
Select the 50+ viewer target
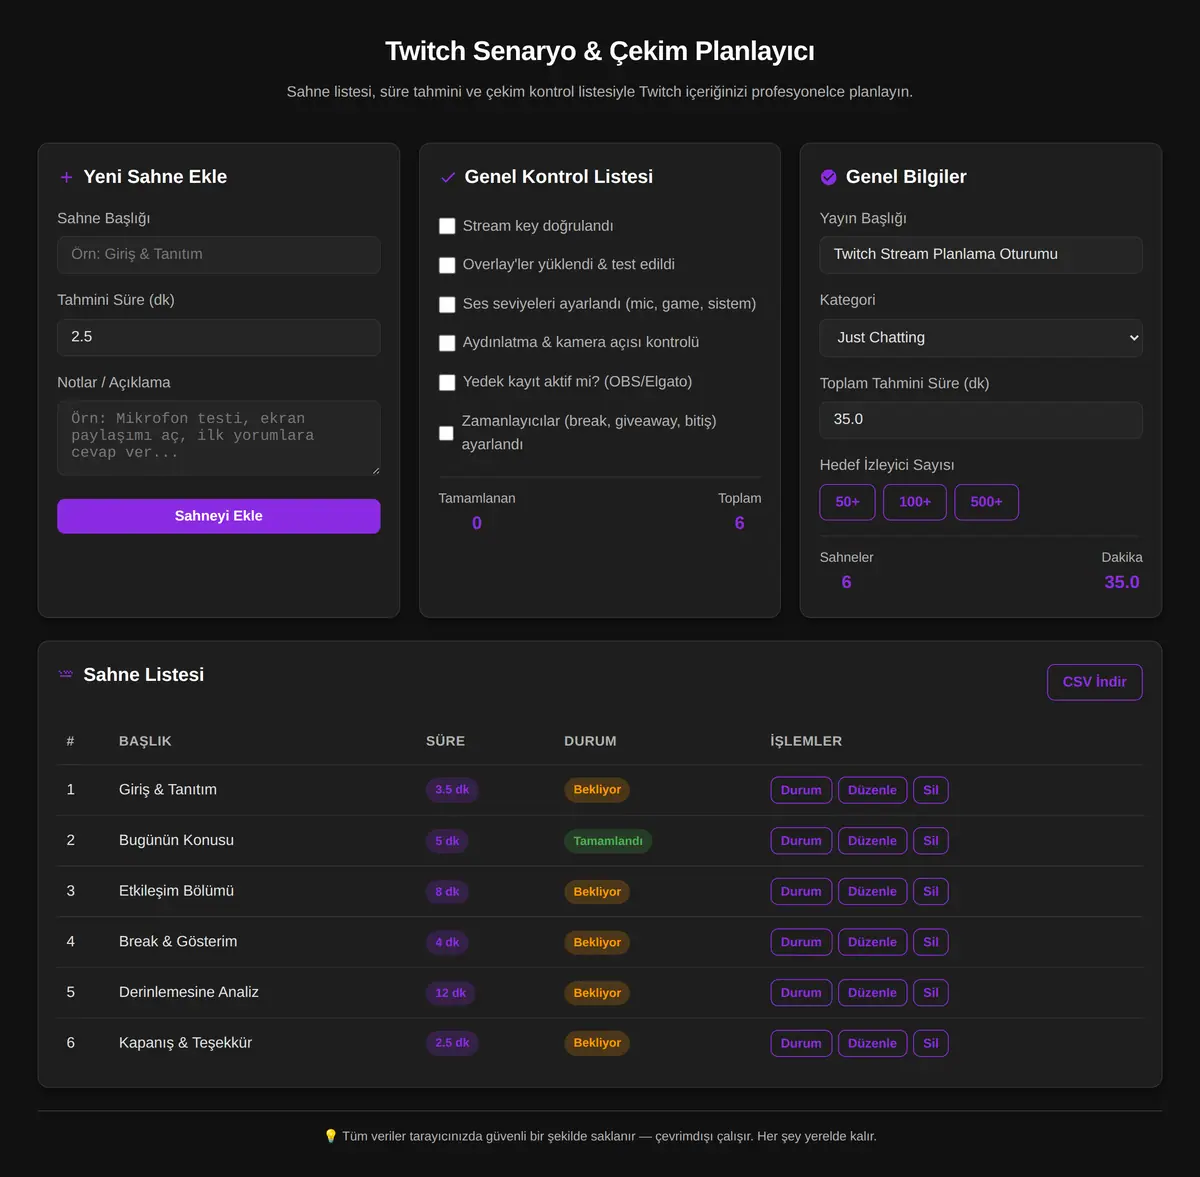point(848,502)
